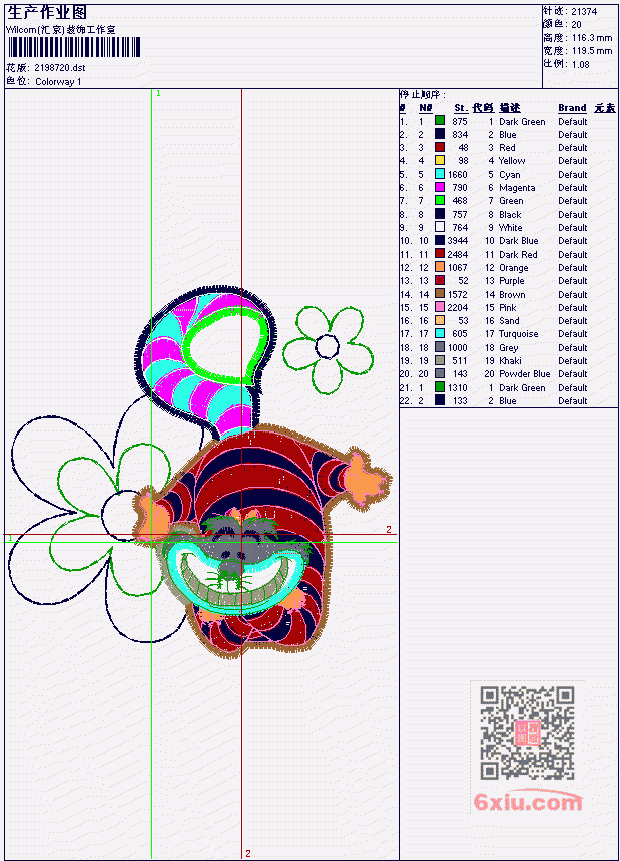Select the Dark Green swatch beside 1310 stitches
The image size is (620, 861).
coord(440,387)
